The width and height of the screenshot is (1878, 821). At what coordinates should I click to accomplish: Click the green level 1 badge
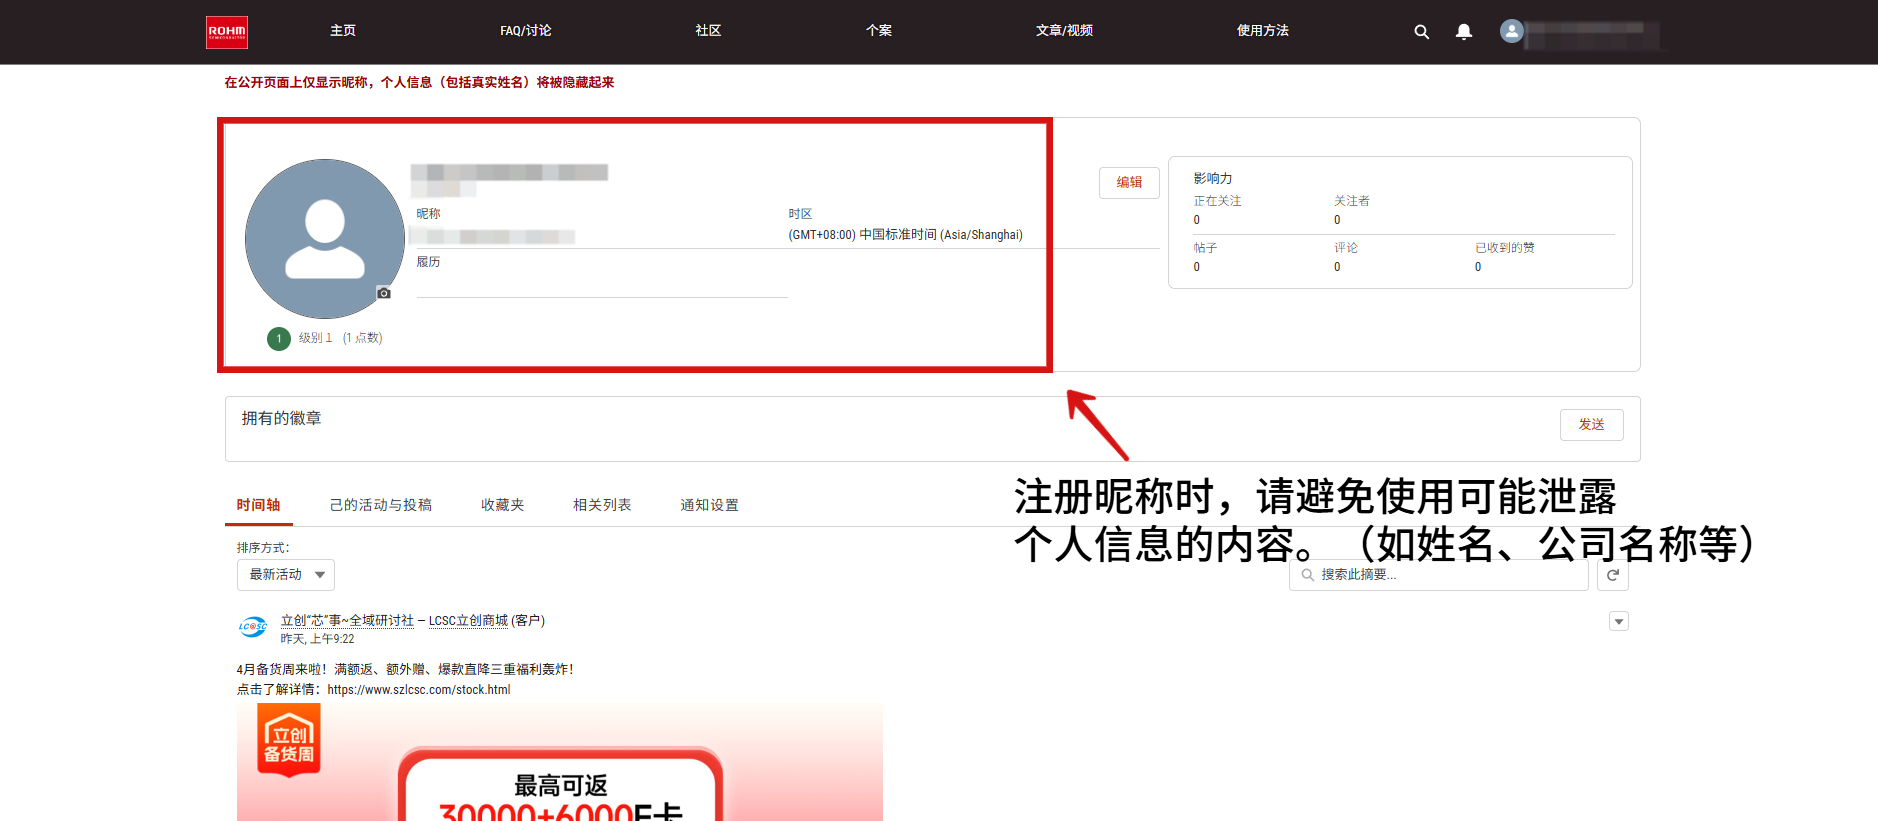pyautogui.click(x=279, y=339)
